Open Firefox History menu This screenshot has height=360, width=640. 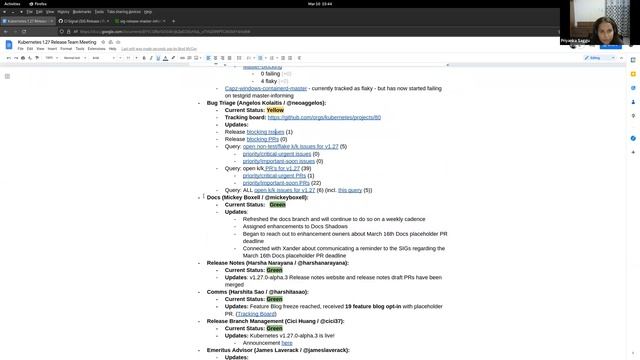coord(63,12)
